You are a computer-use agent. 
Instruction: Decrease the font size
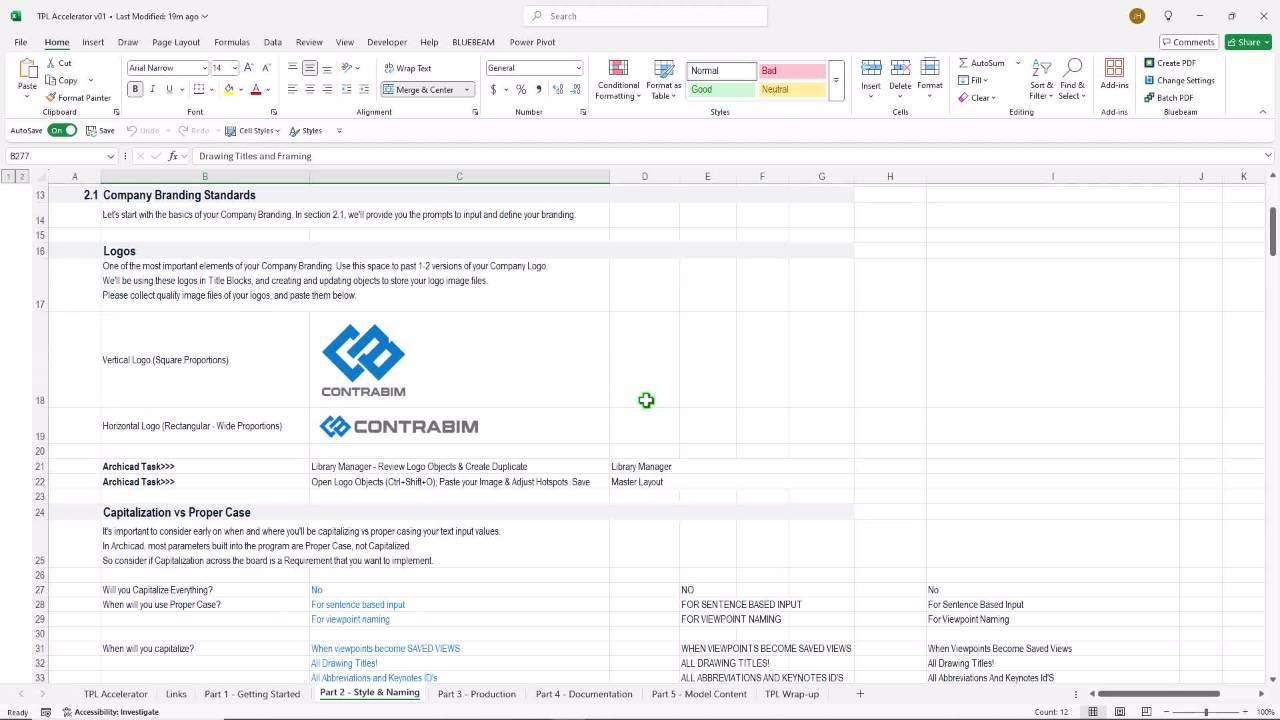pos(268,68)
